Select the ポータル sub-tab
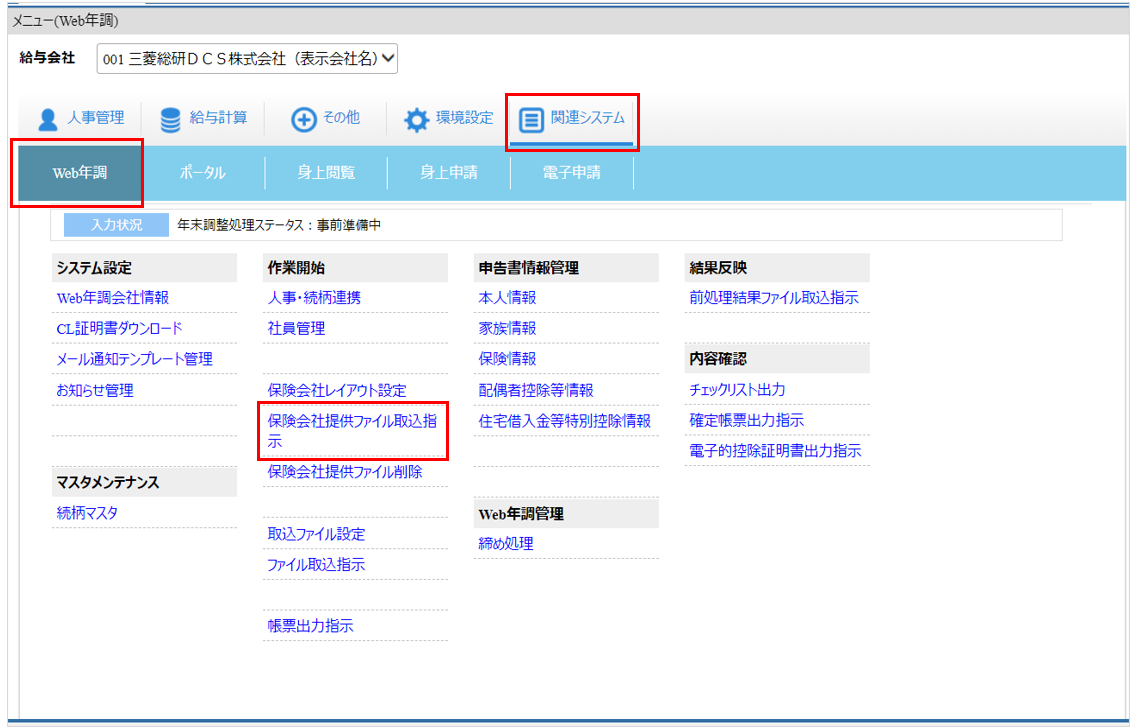Image resolution: width=1133 pixels, height=728 pixels. point(203,173)
